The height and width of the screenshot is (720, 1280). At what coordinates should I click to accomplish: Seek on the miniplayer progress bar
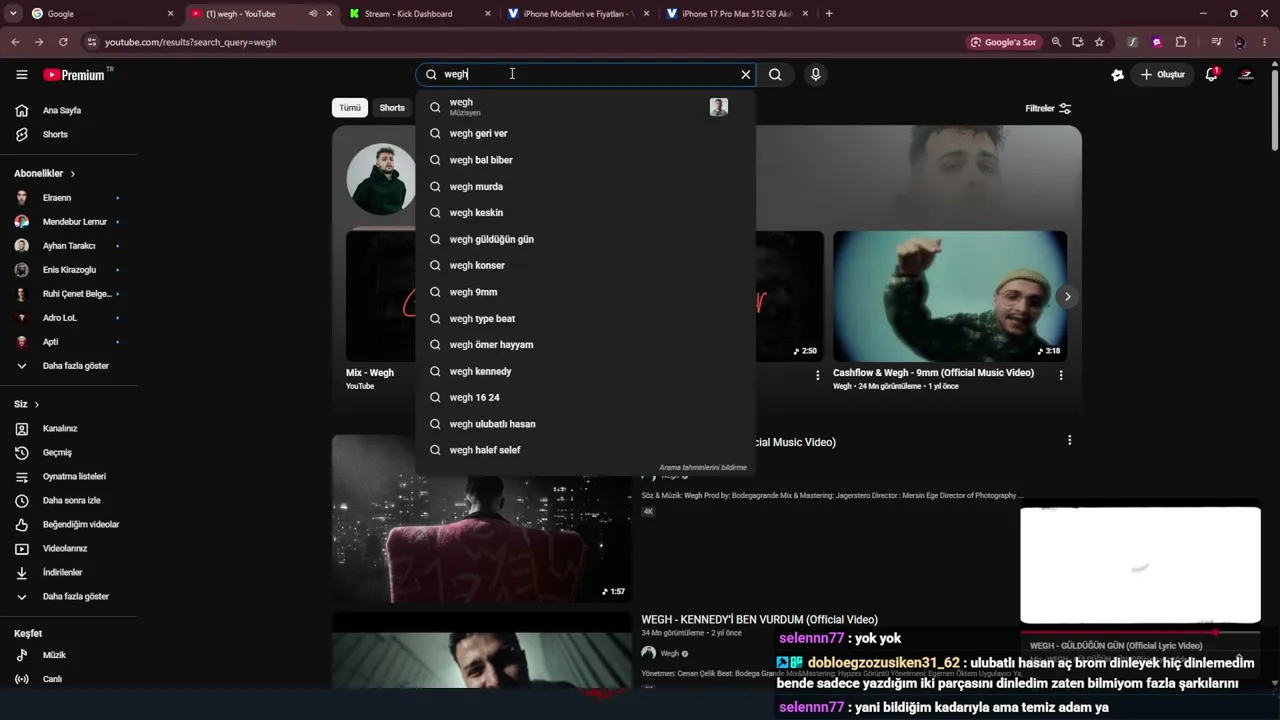tap(1140, 632)
